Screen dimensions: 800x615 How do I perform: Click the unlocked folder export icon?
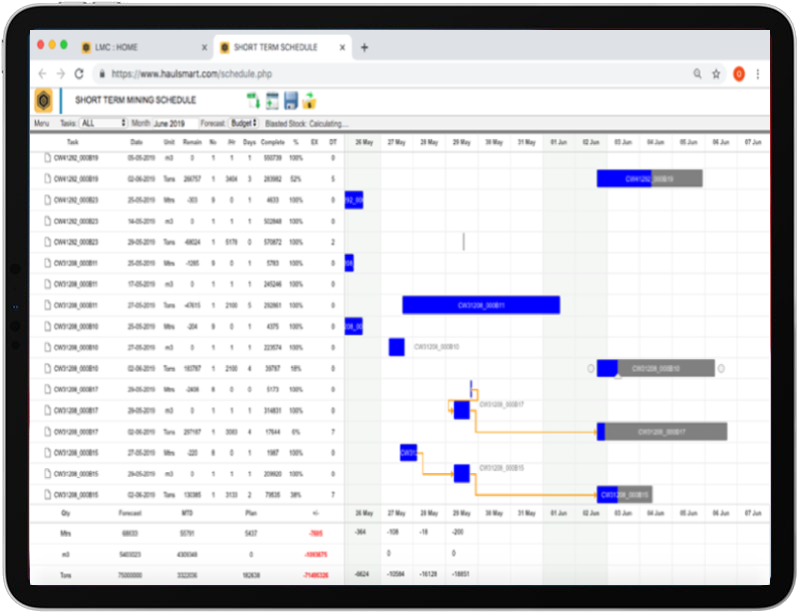point(309,101)
